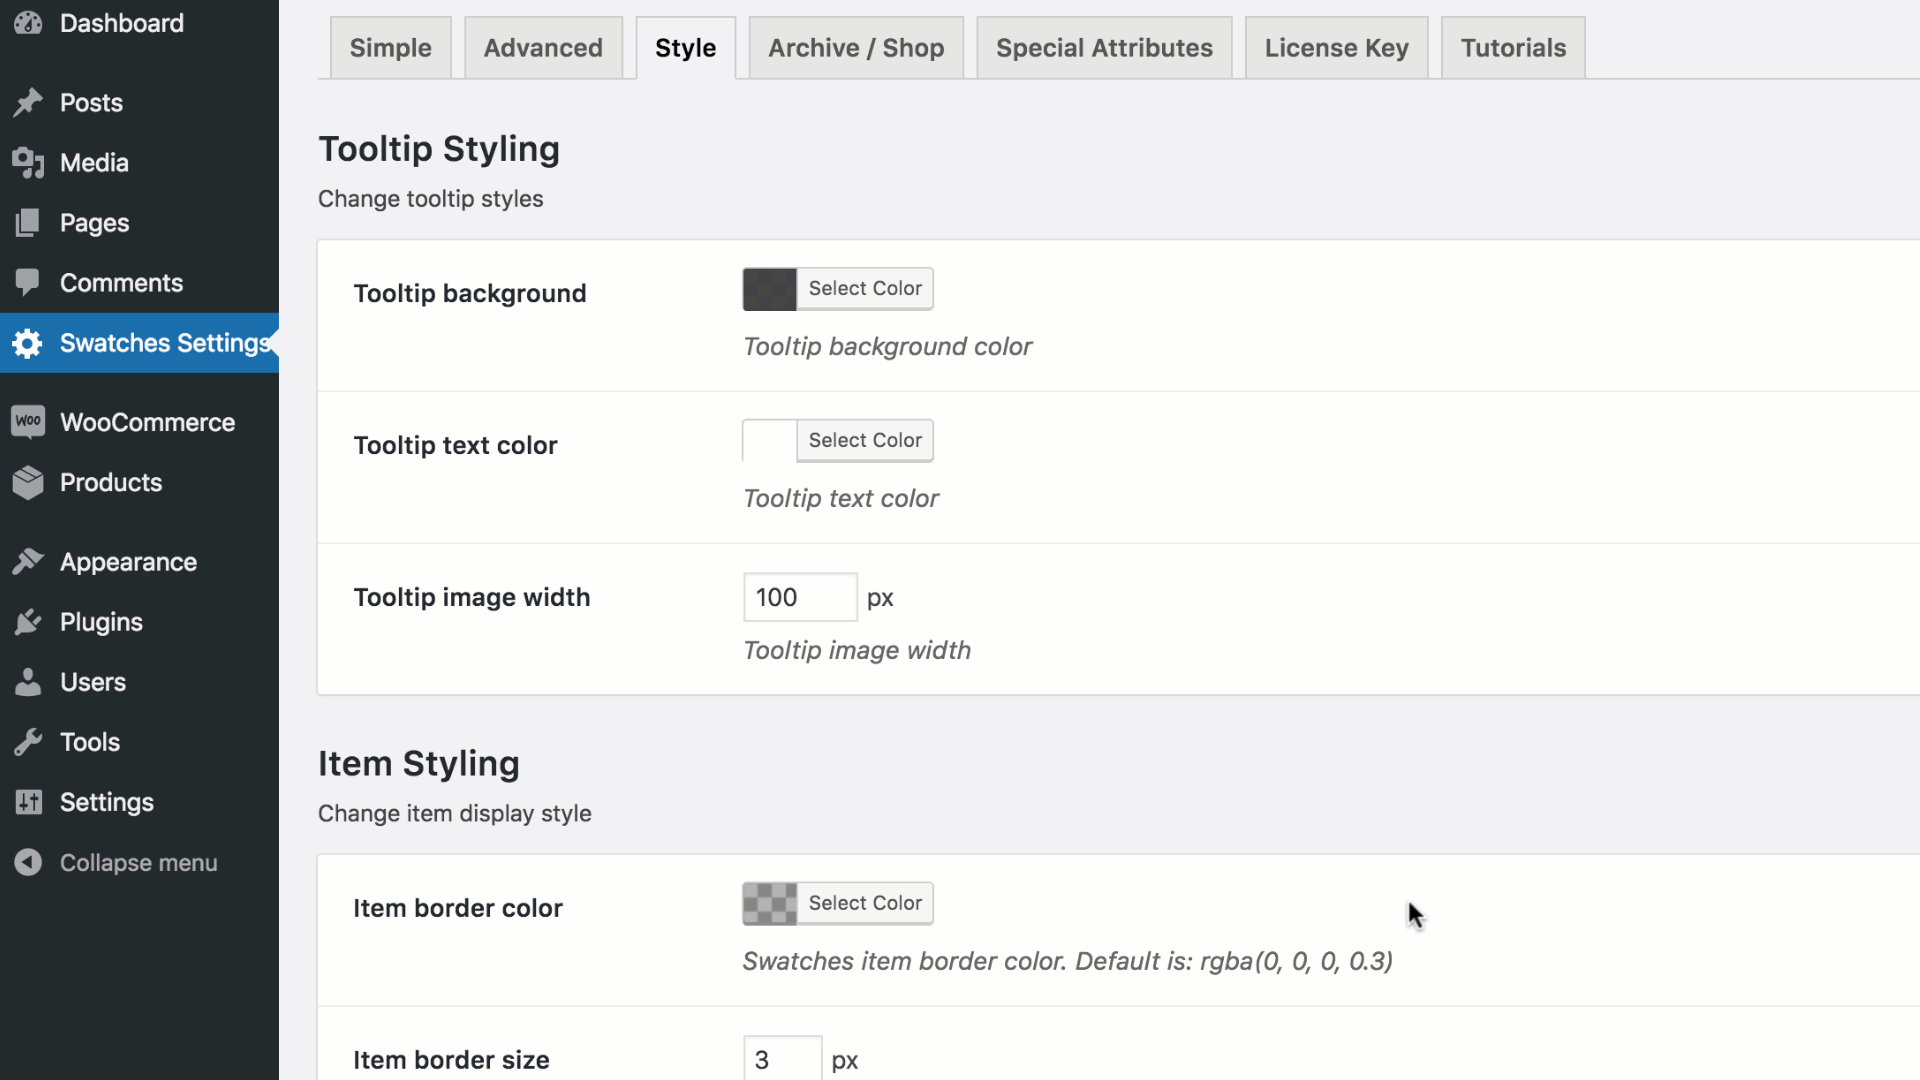Open the Dashboard via its gauge icon
1920x1080 pixels.
(28, 22)
